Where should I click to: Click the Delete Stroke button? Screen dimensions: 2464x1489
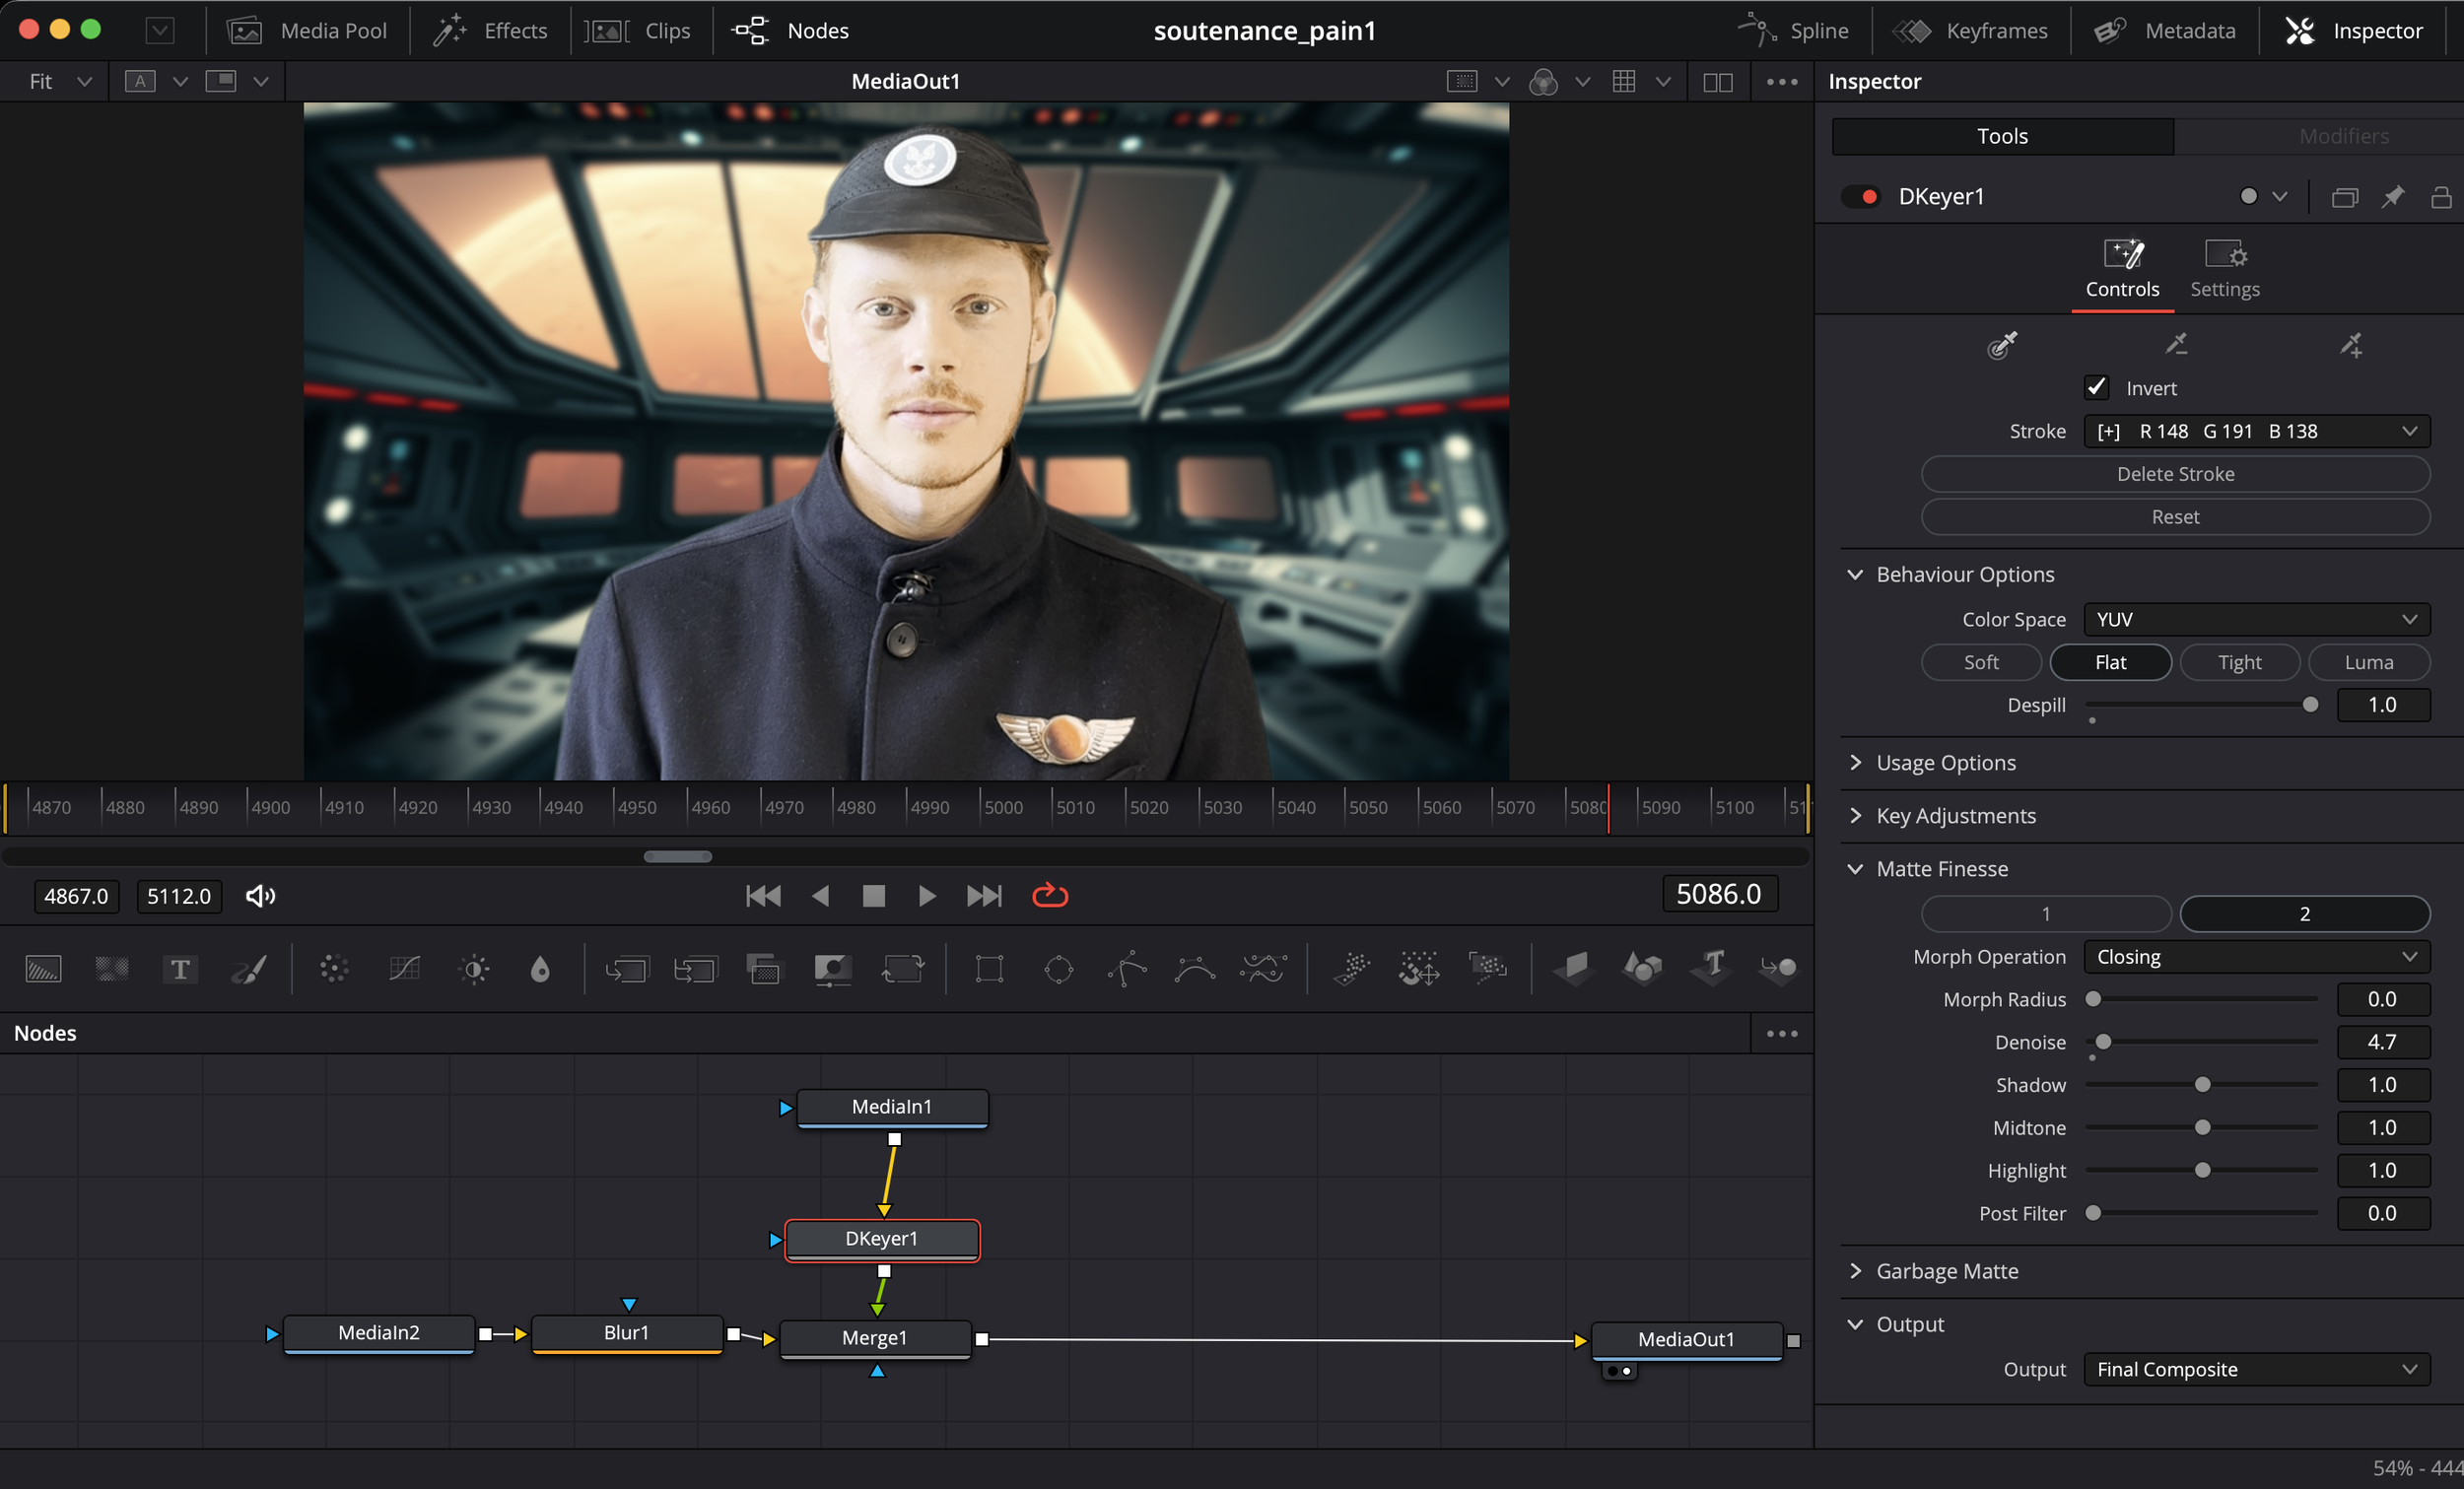coord(2175,474)
